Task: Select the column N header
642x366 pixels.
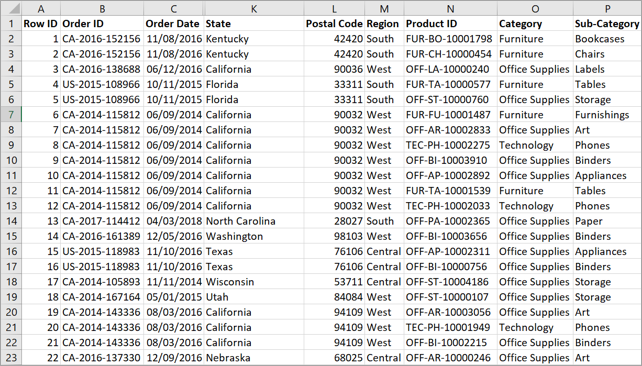Action: pyautogui.click(x=450, y=9)
